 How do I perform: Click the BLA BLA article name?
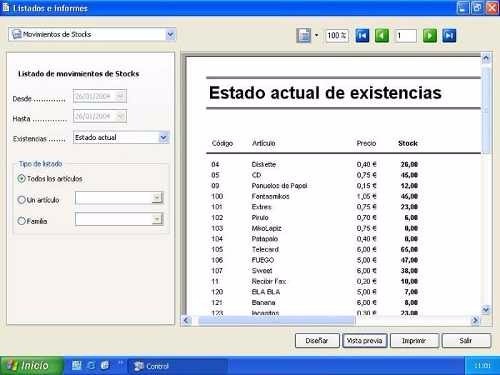[x=266, y=292]
